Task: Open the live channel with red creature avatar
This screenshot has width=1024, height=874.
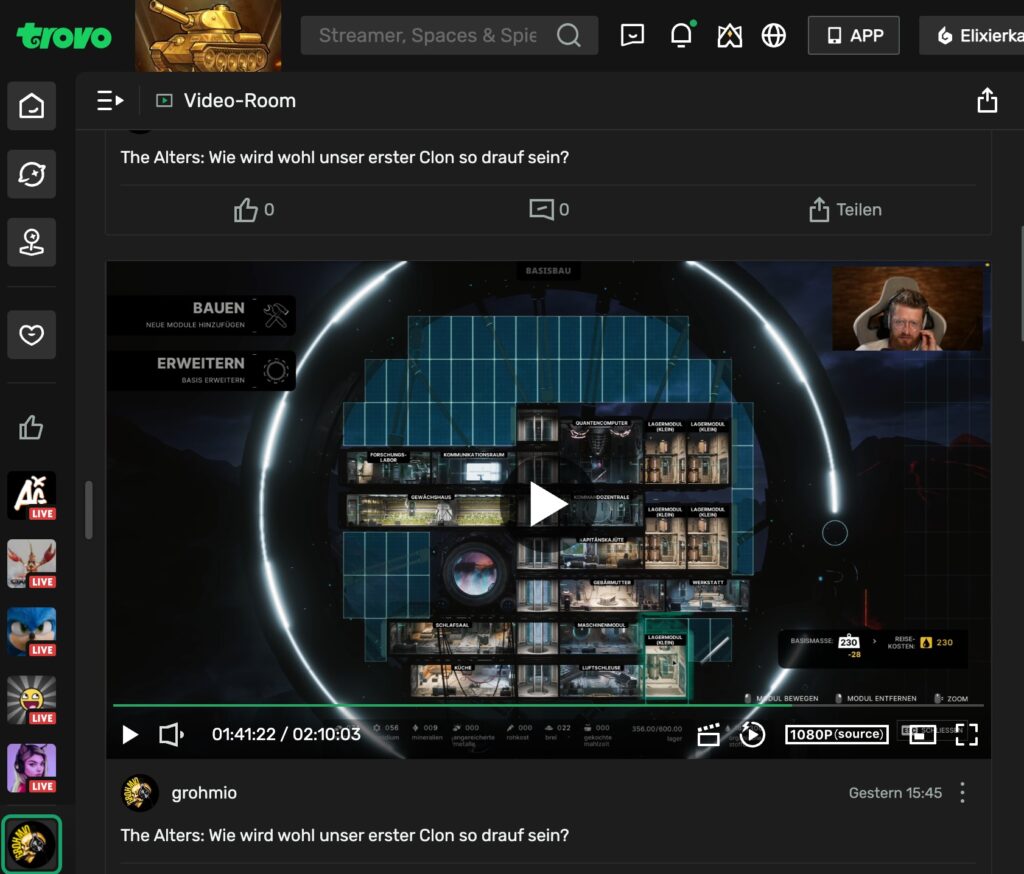Action: (31, 564)
